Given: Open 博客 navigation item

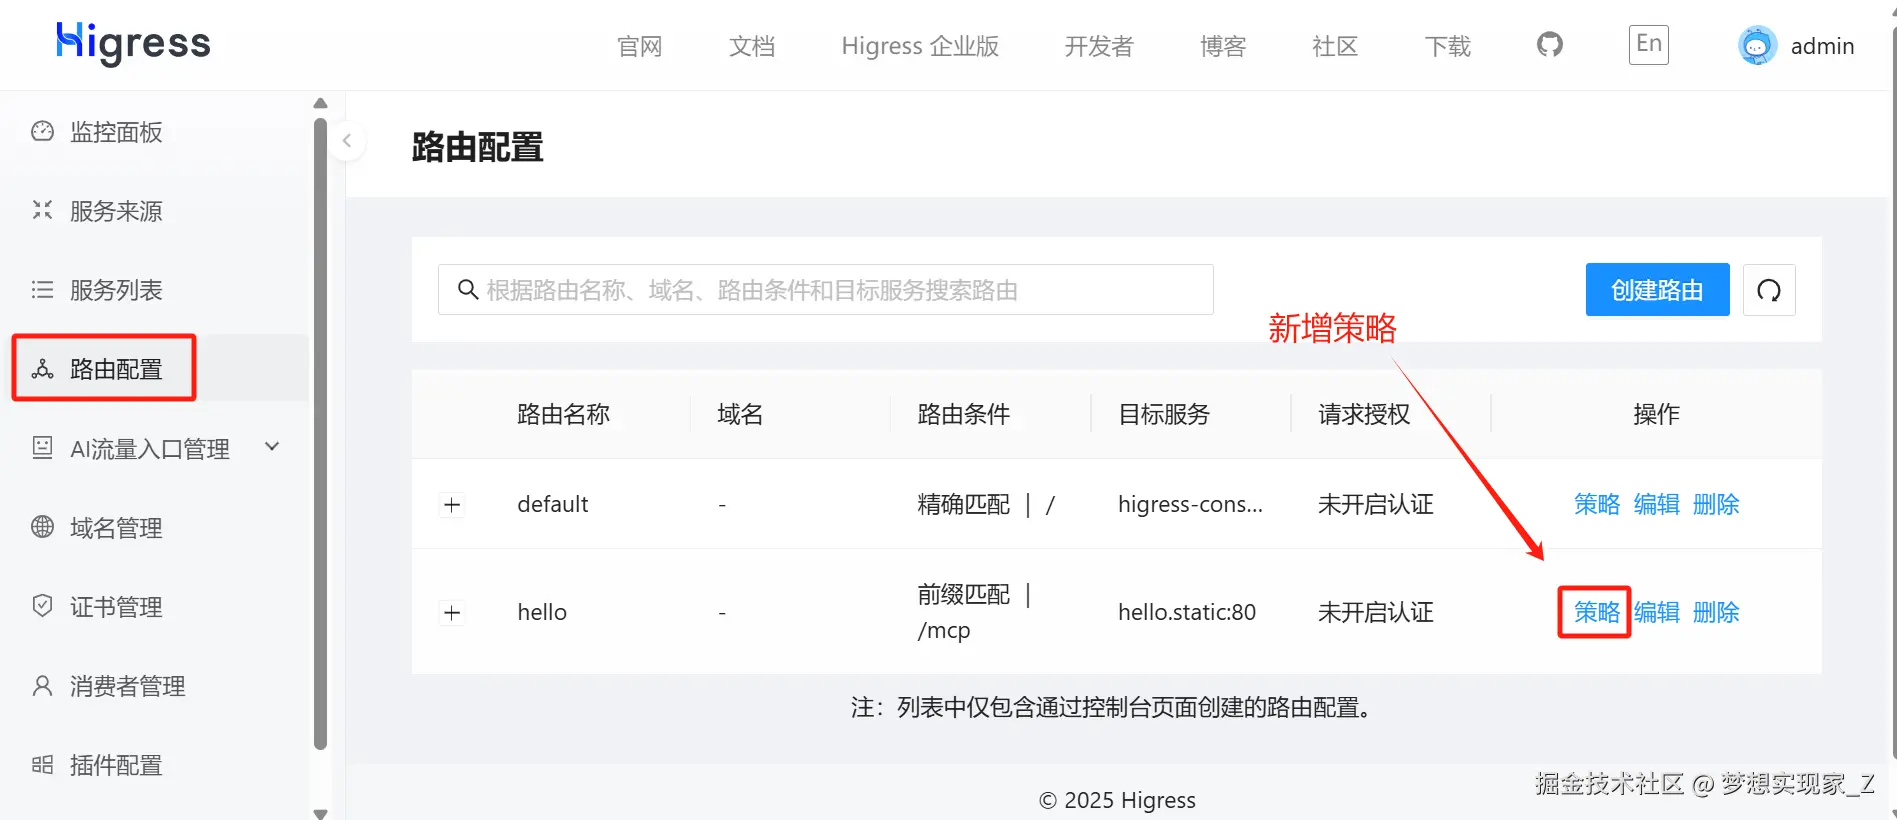Looking at the screenshot, I should [1223, 46].
